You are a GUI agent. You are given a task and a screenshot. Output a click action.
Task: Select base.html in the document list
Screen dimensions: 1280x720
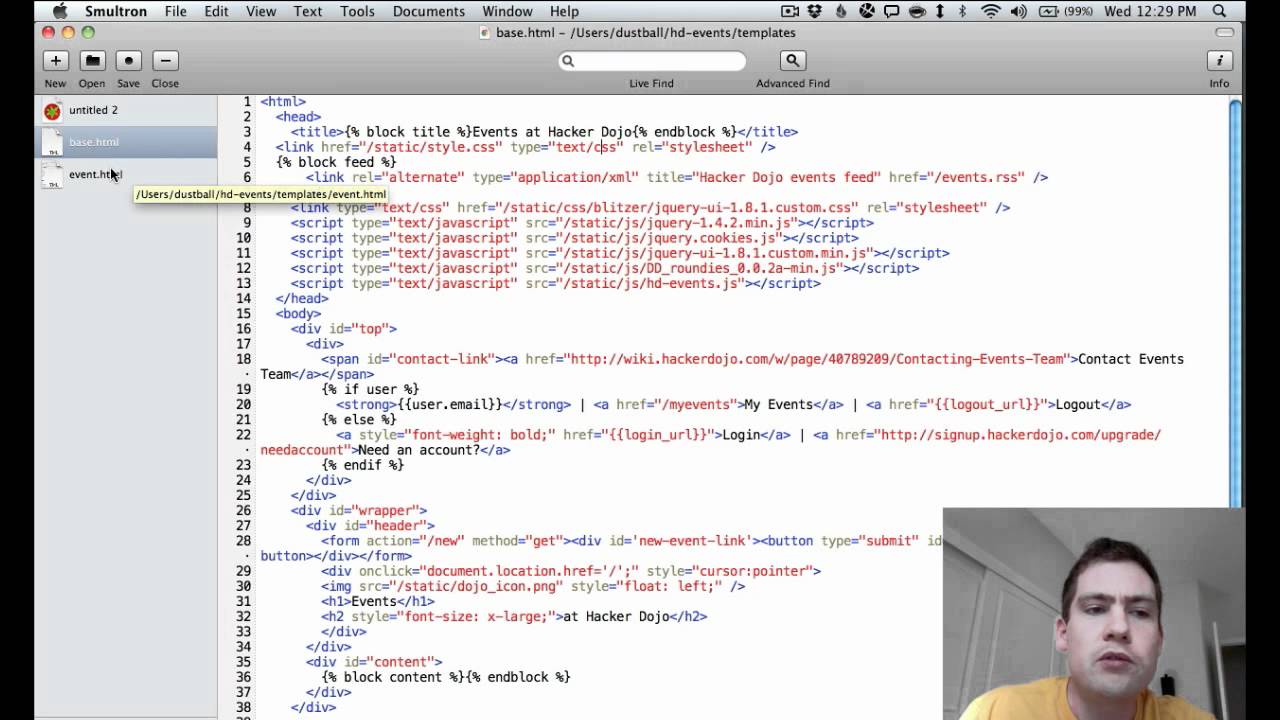pos(126,142)
